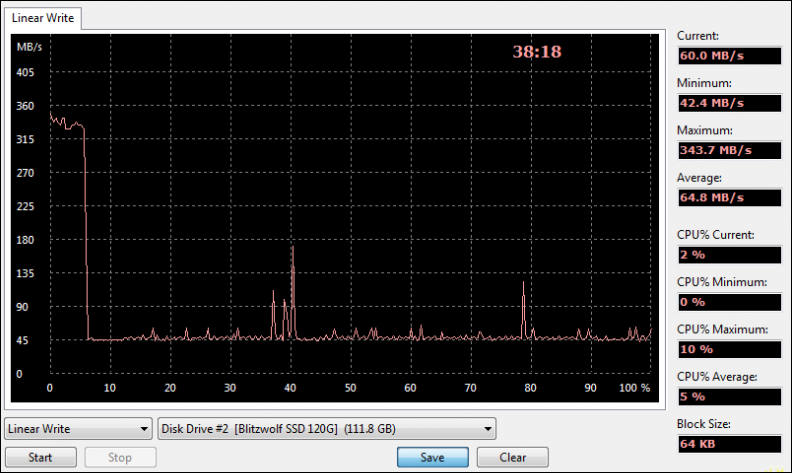This screenshot has width=792, height=473.
Task: Switch to the Linear Write tab
Action: pyautogui.click(x=43, y=18)
